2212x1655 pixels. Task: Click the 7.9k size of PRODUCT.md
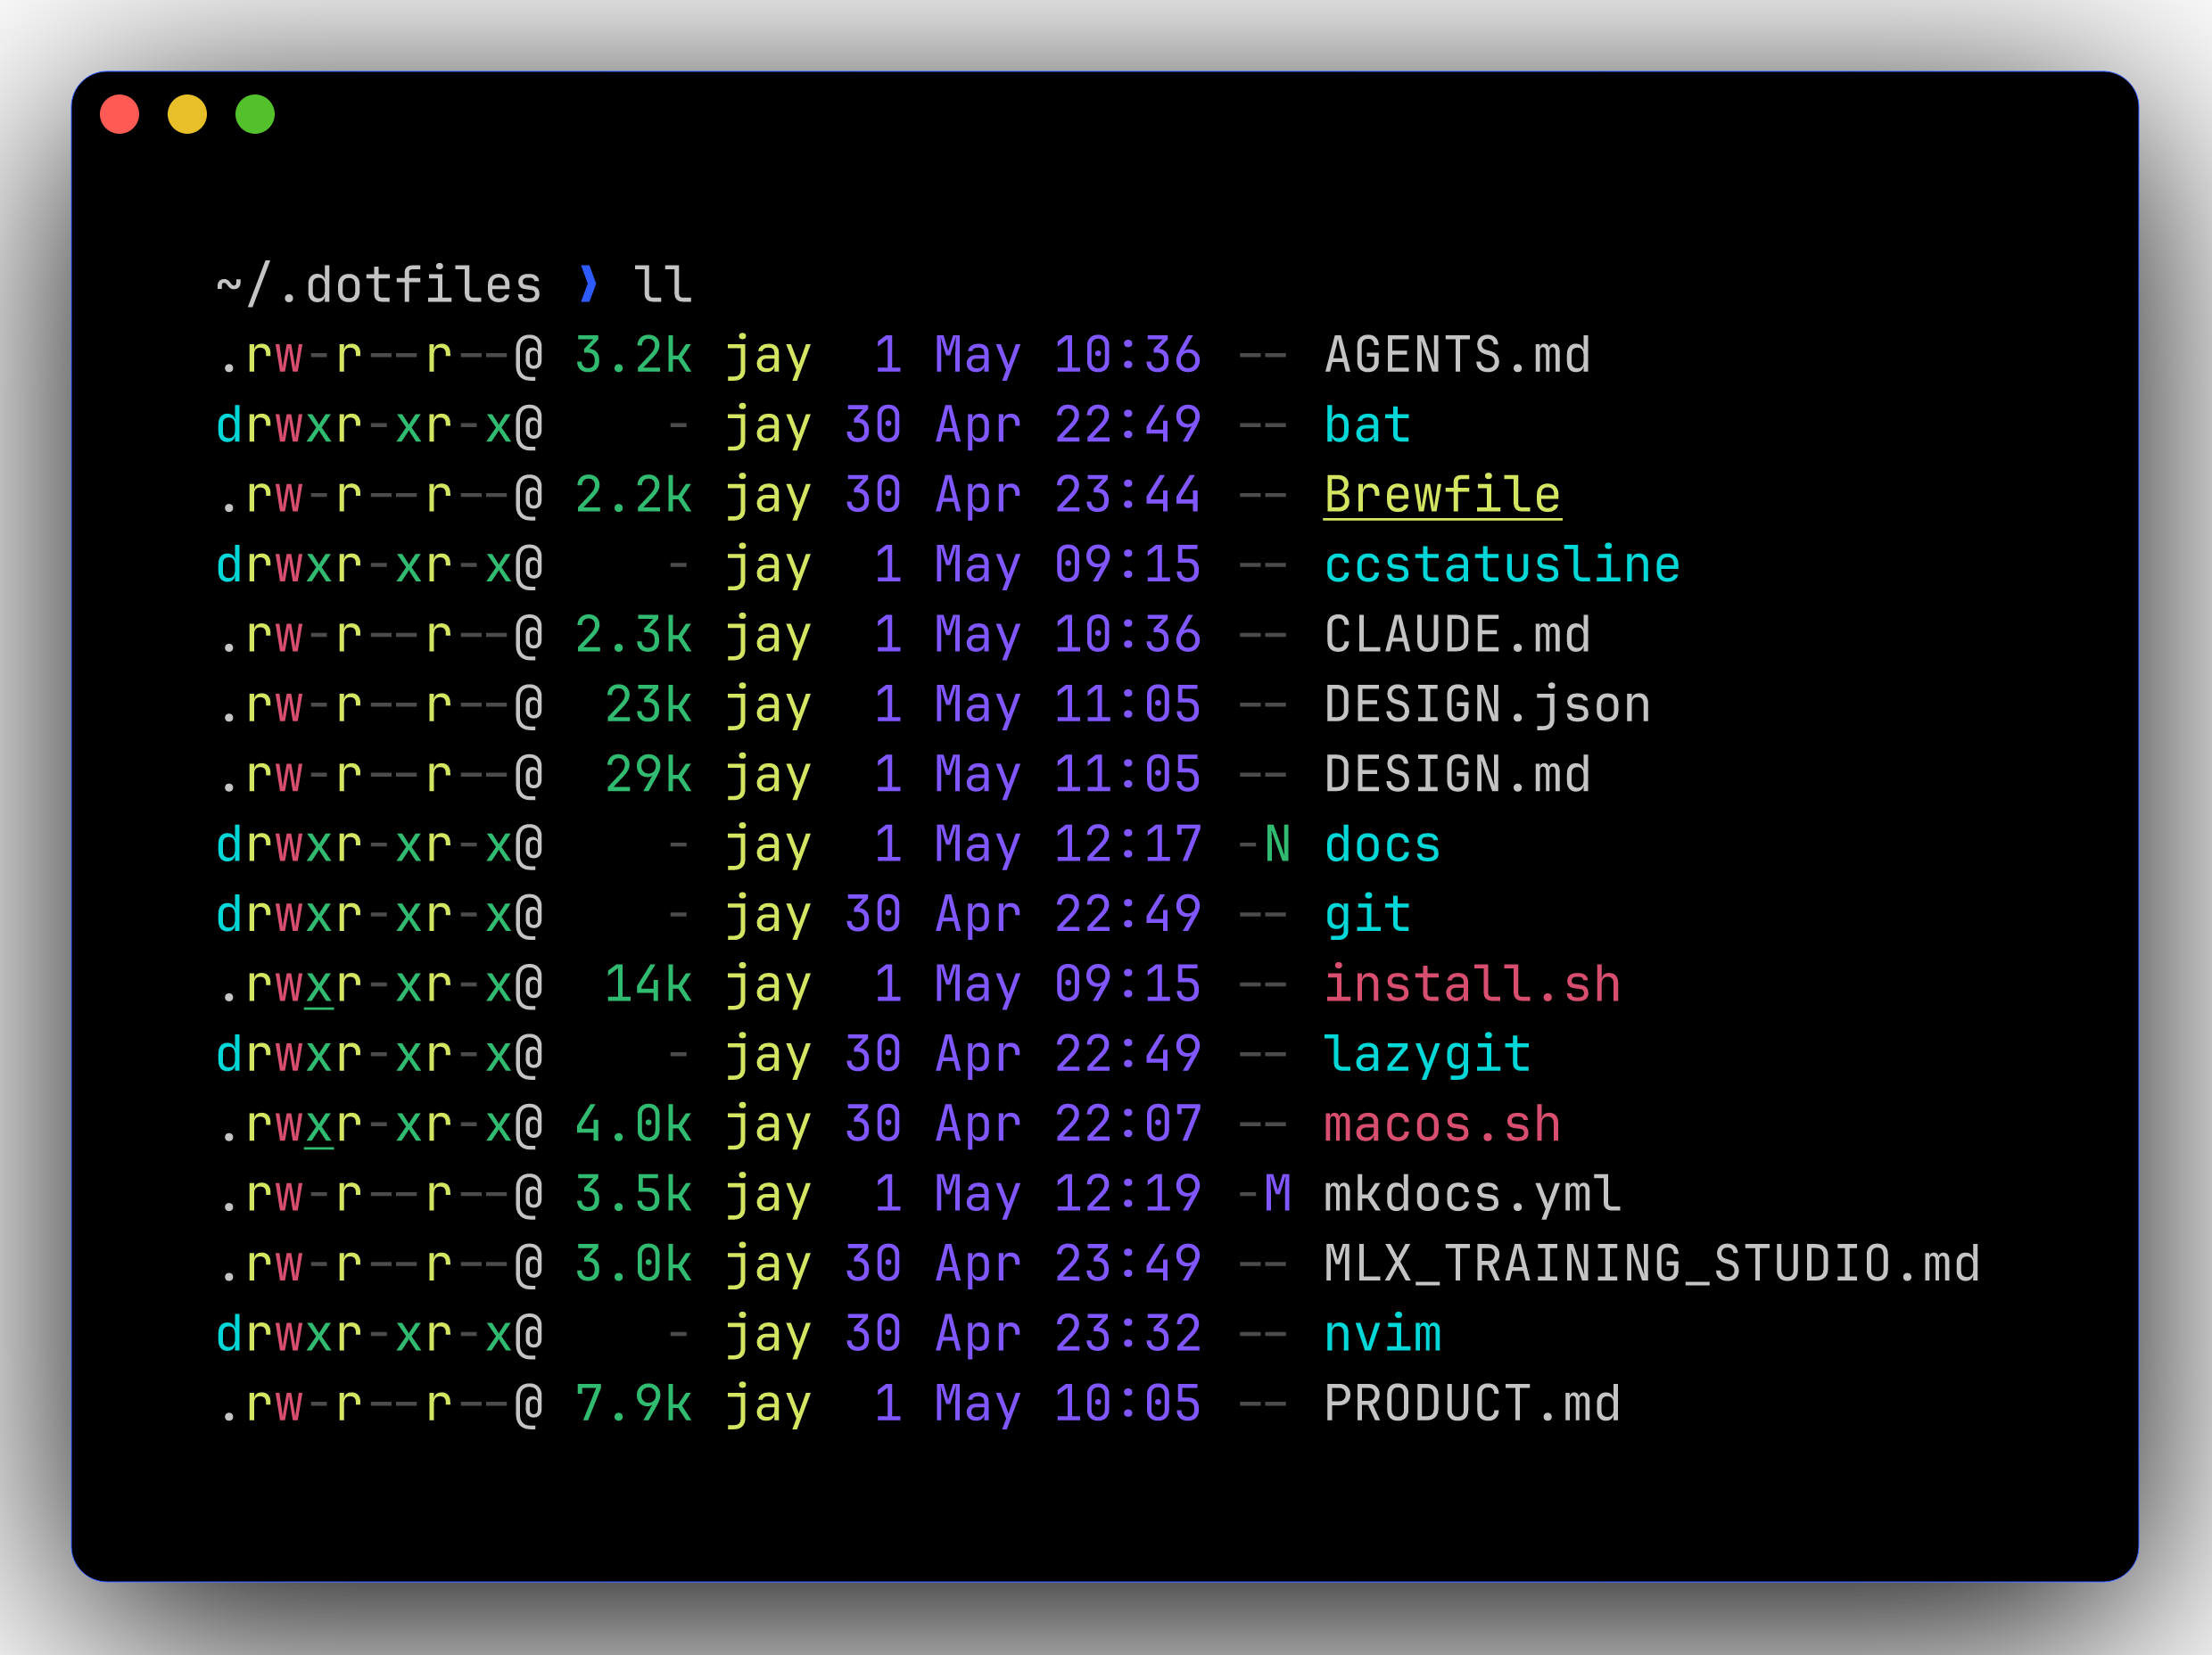pos(633,1404)
